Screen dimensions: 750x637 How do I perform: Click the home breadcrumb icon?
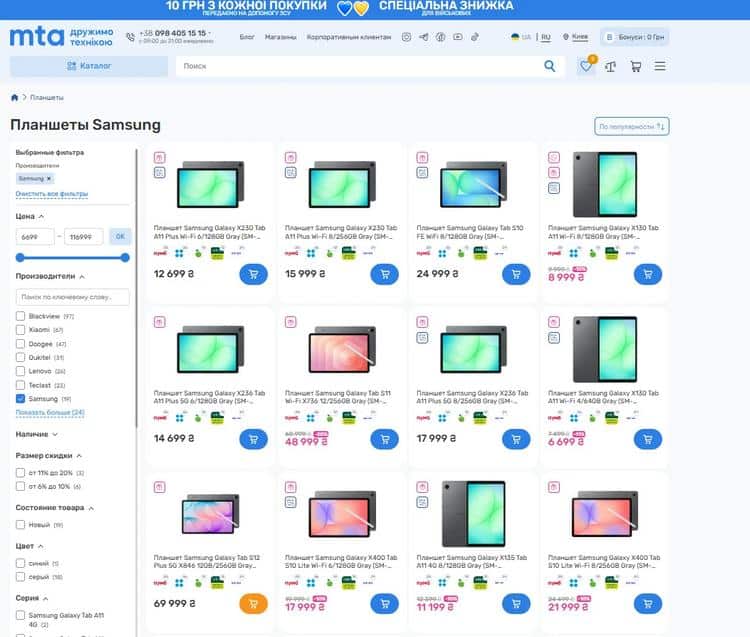click(x=14, y=98)
